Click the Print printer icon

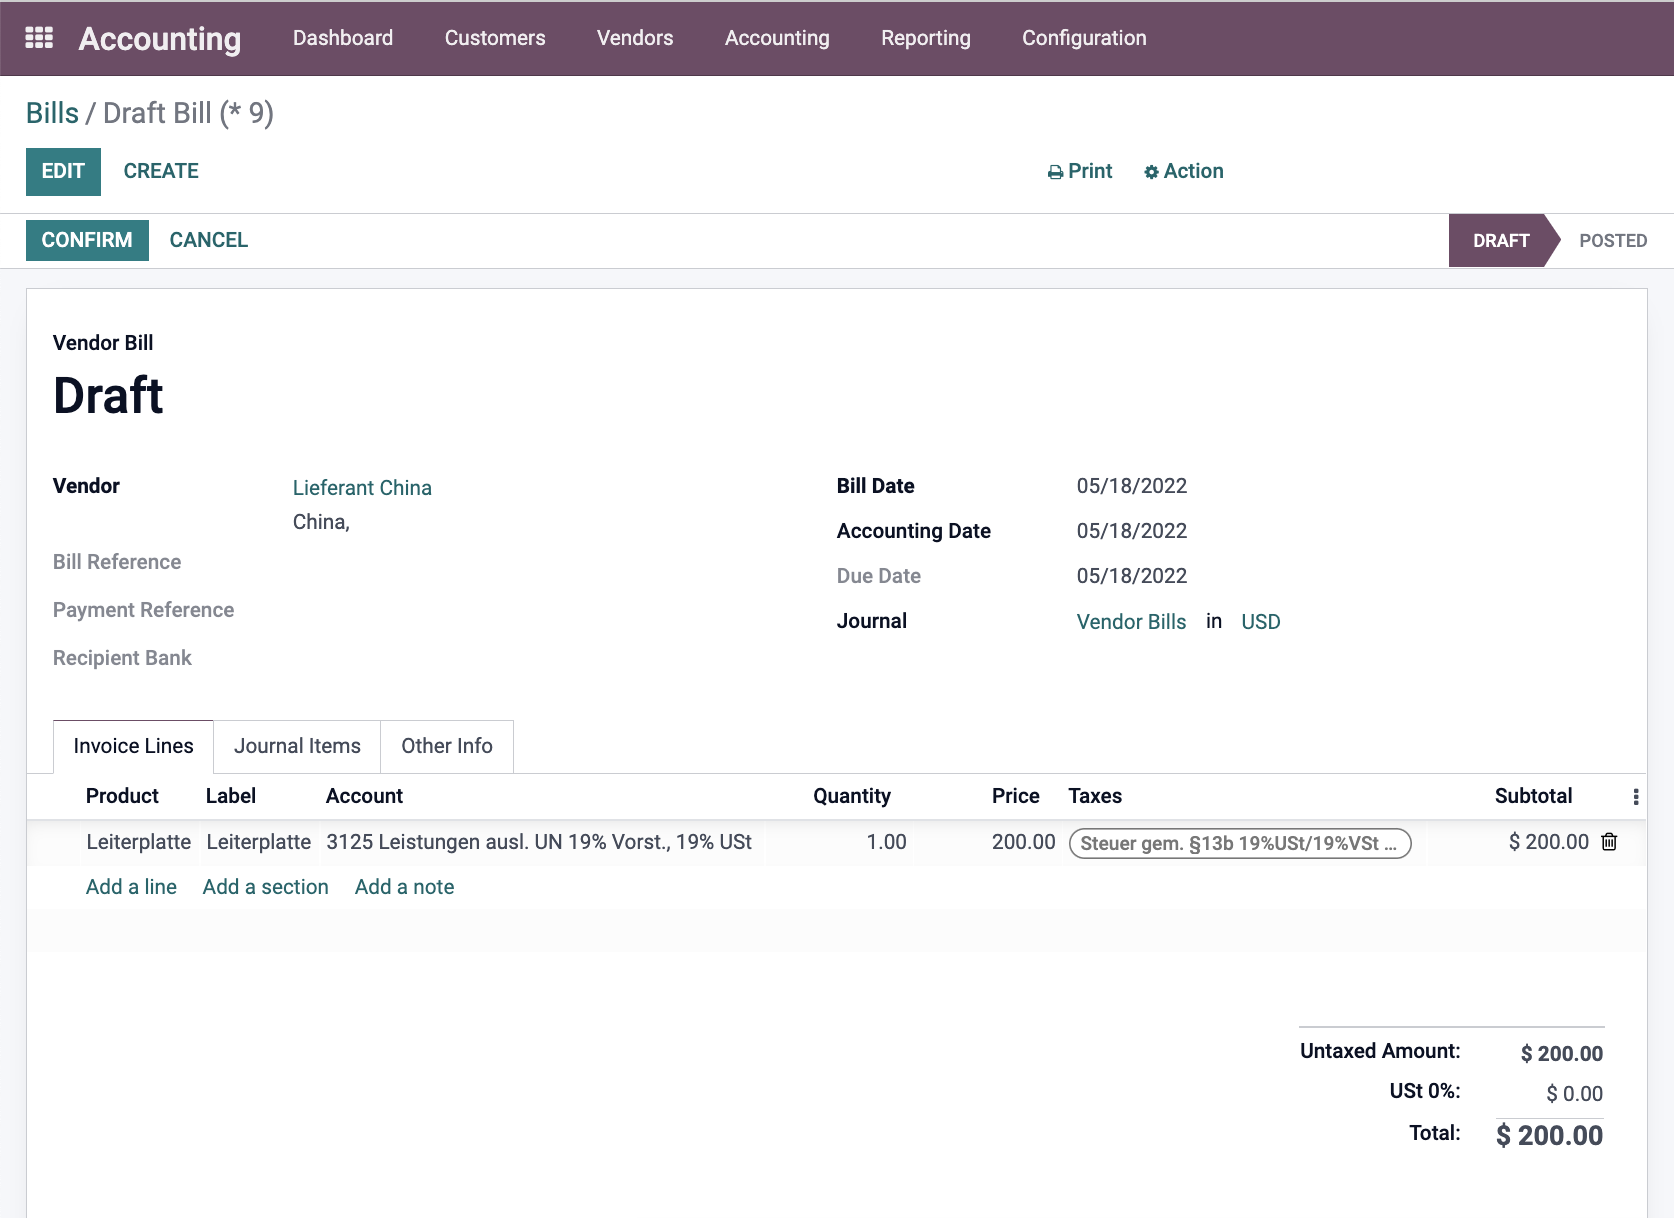tap(1055, 172)
